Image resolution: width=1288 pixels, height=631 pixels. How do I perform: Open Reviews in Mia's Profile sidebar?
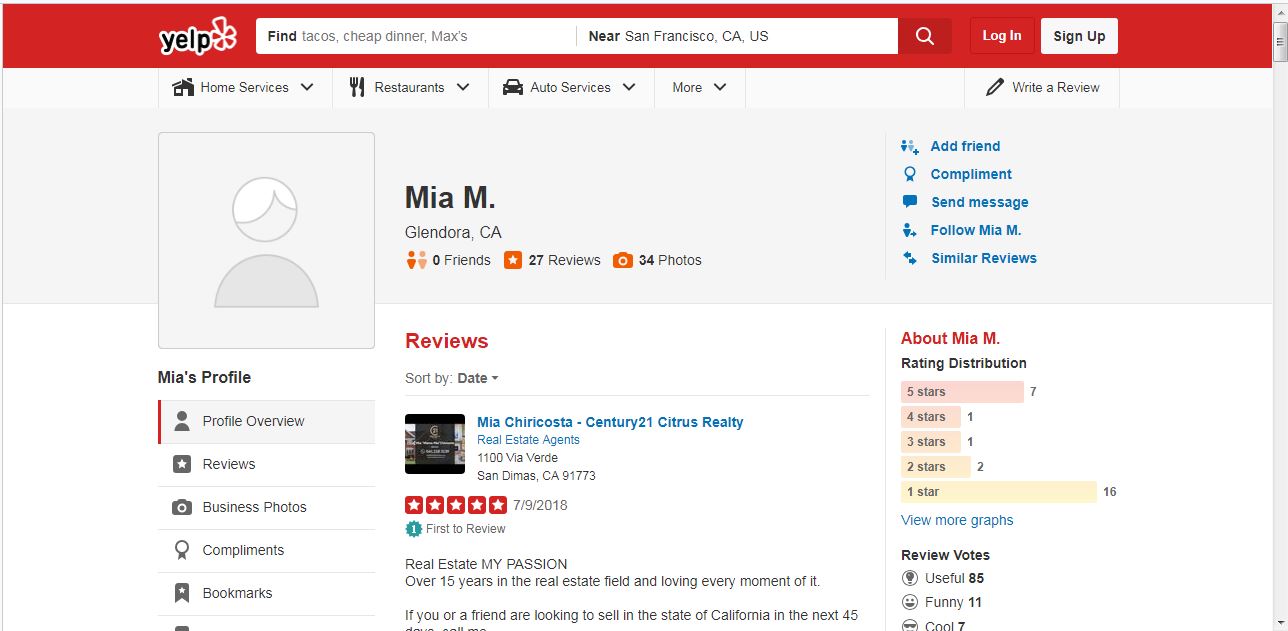[267, 464]
